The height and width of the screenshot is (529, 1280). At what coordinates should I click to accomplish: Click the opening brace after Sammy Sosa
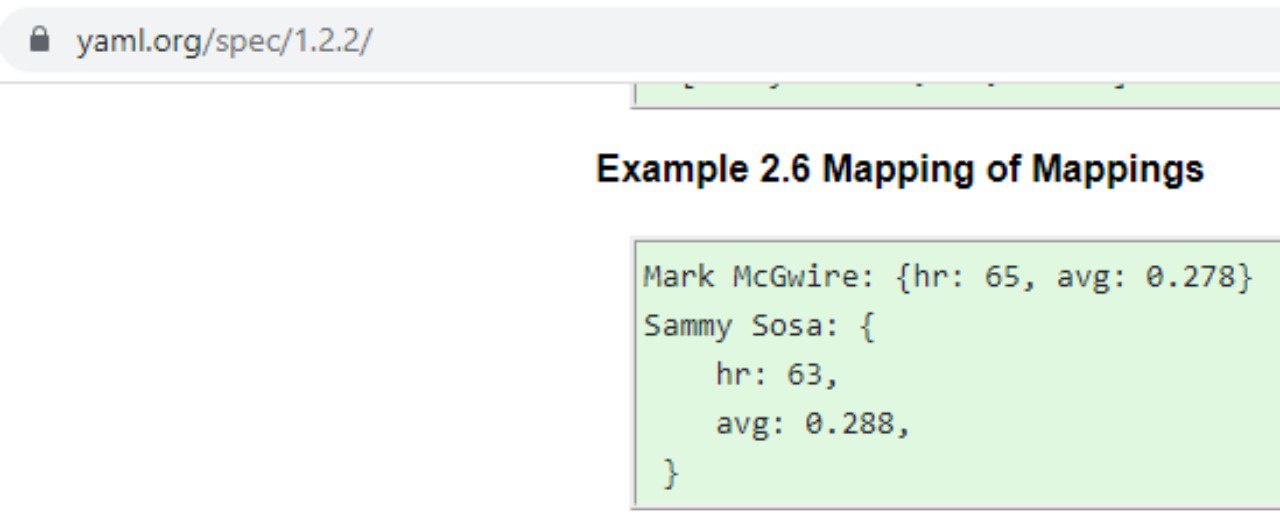click(x=866, y=327)
